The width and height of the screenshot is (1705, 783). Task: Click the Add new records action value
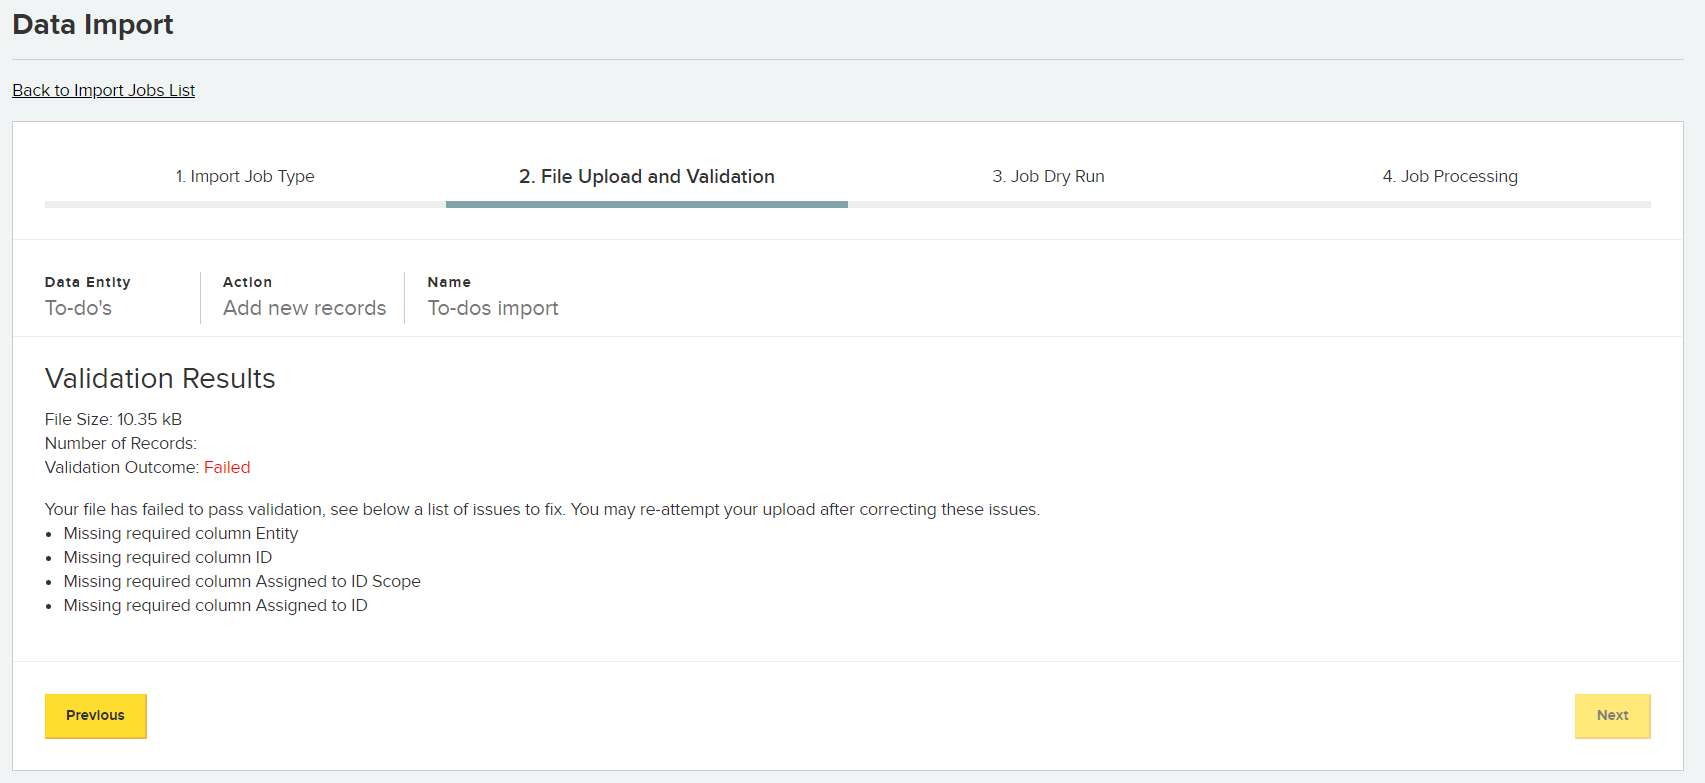click(x=304, y=308)
